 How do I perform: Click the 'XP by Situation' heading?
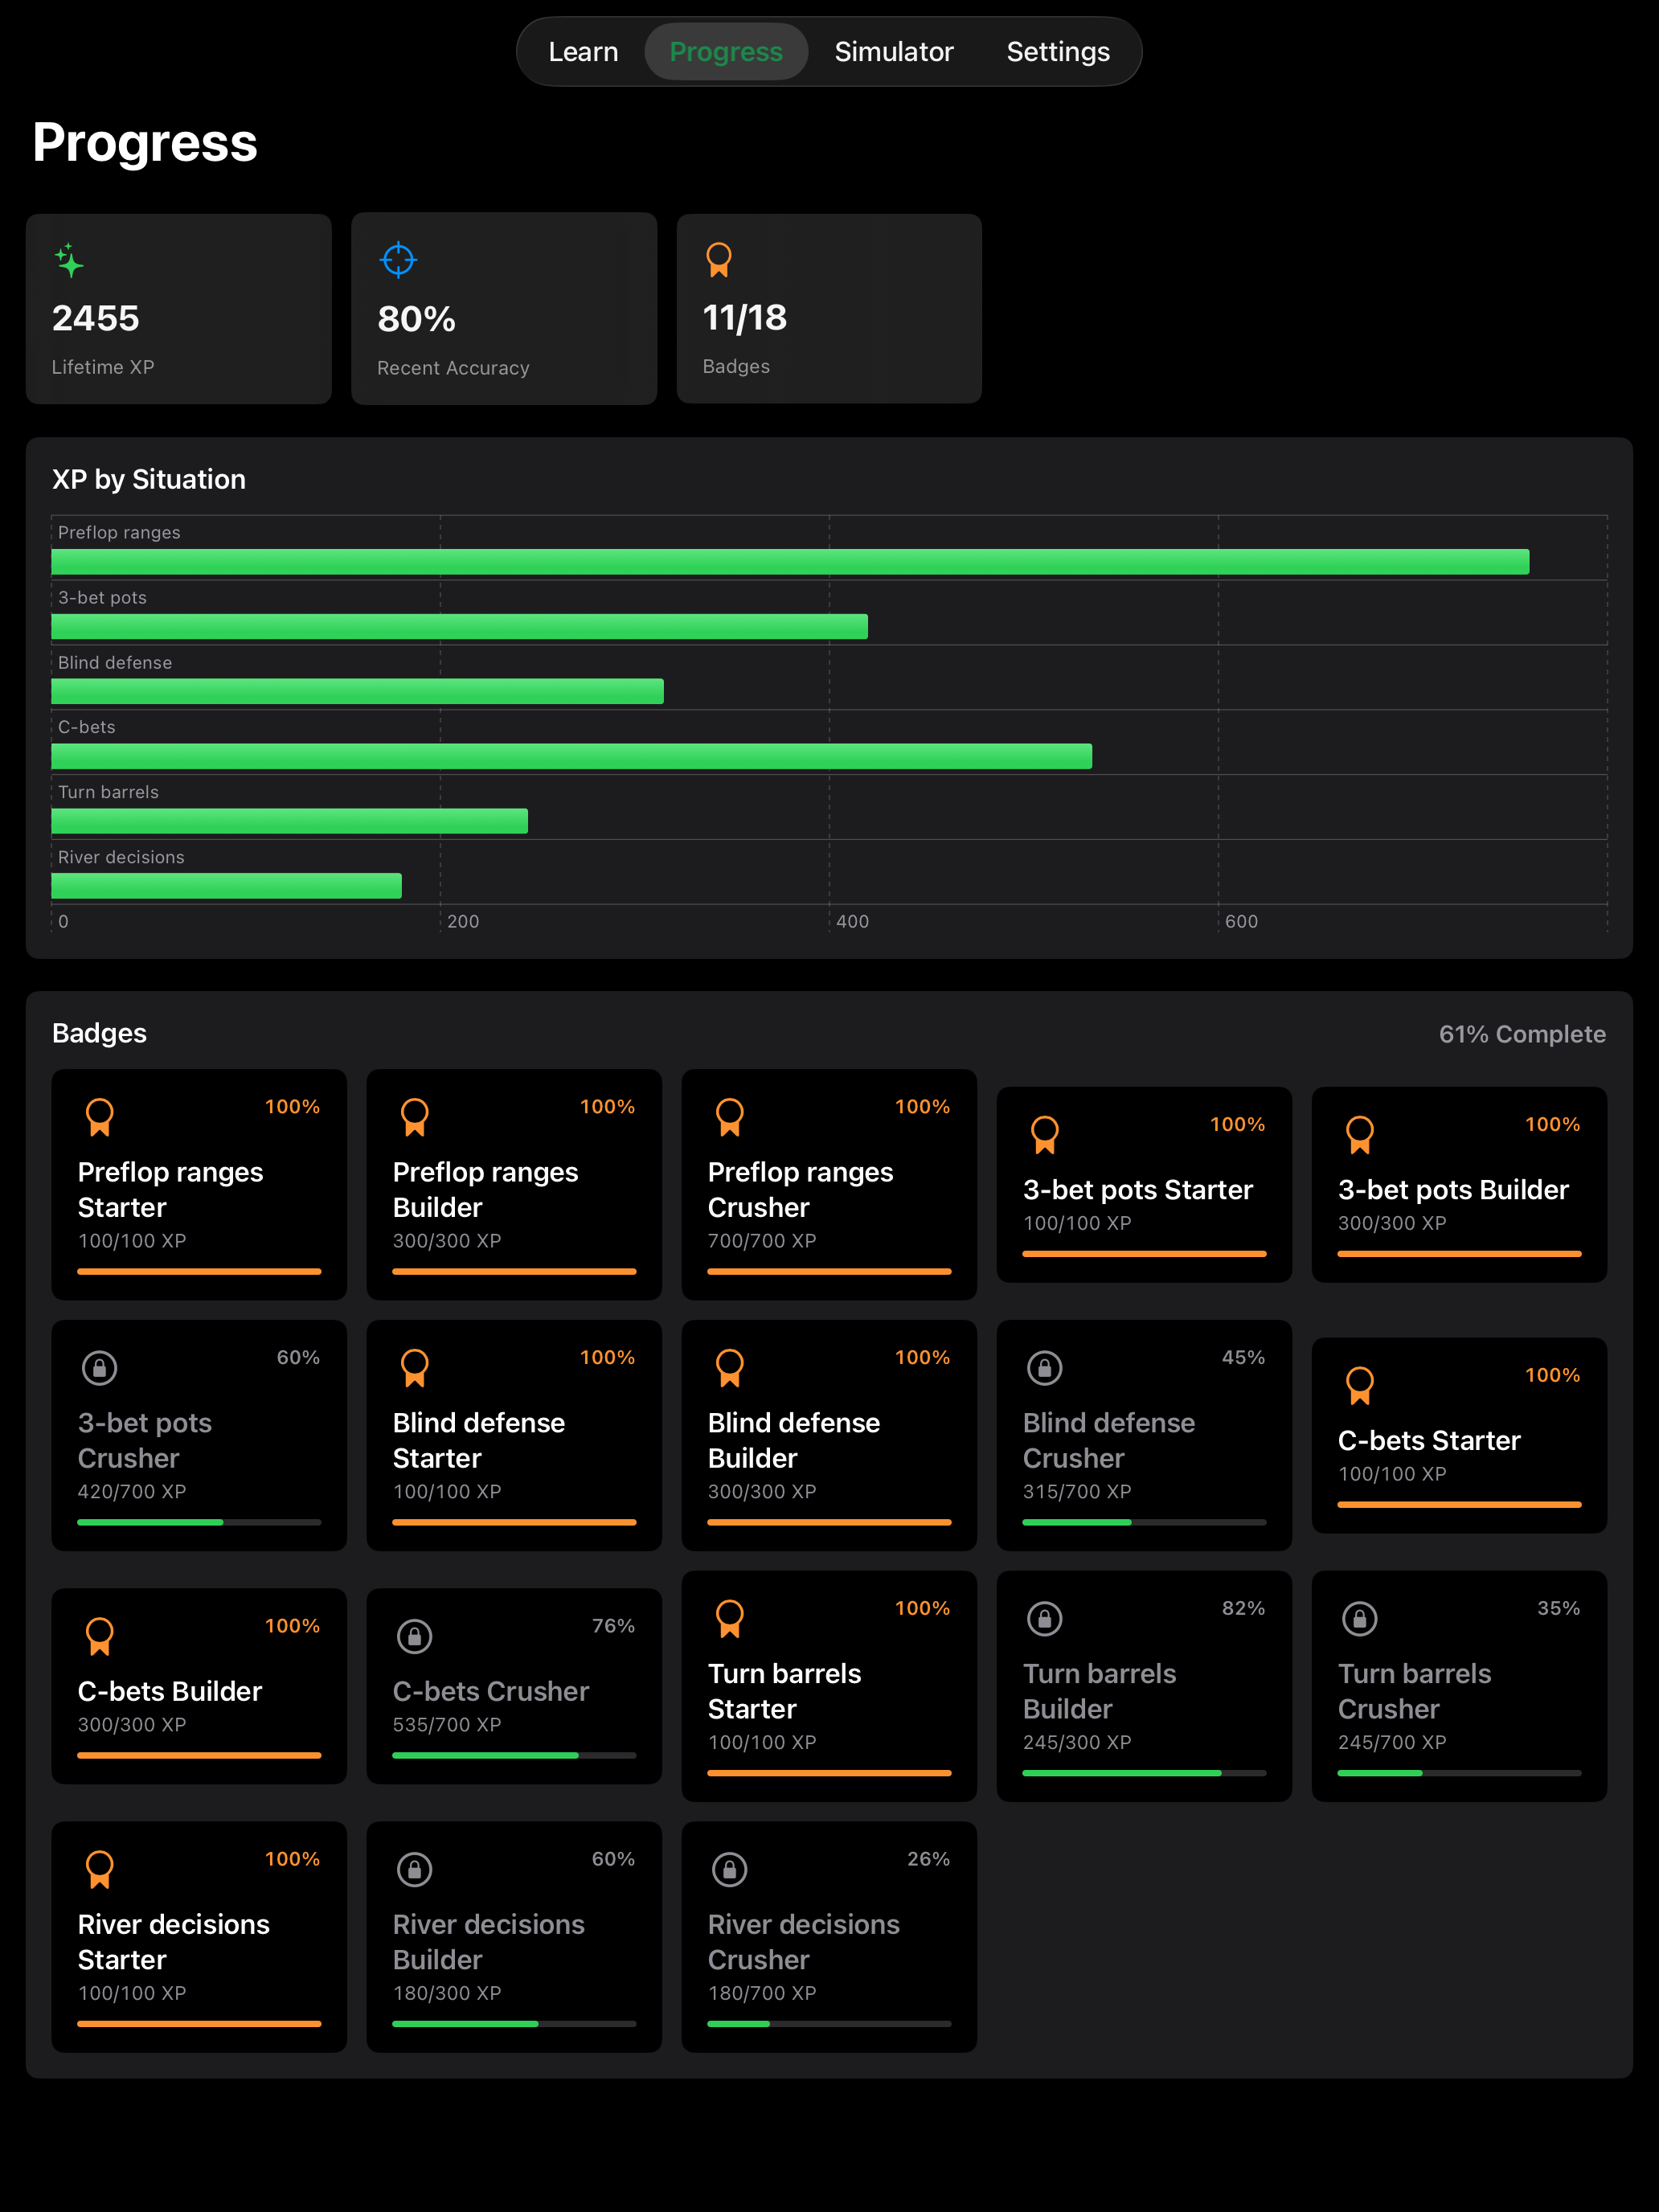pos(149,479)
